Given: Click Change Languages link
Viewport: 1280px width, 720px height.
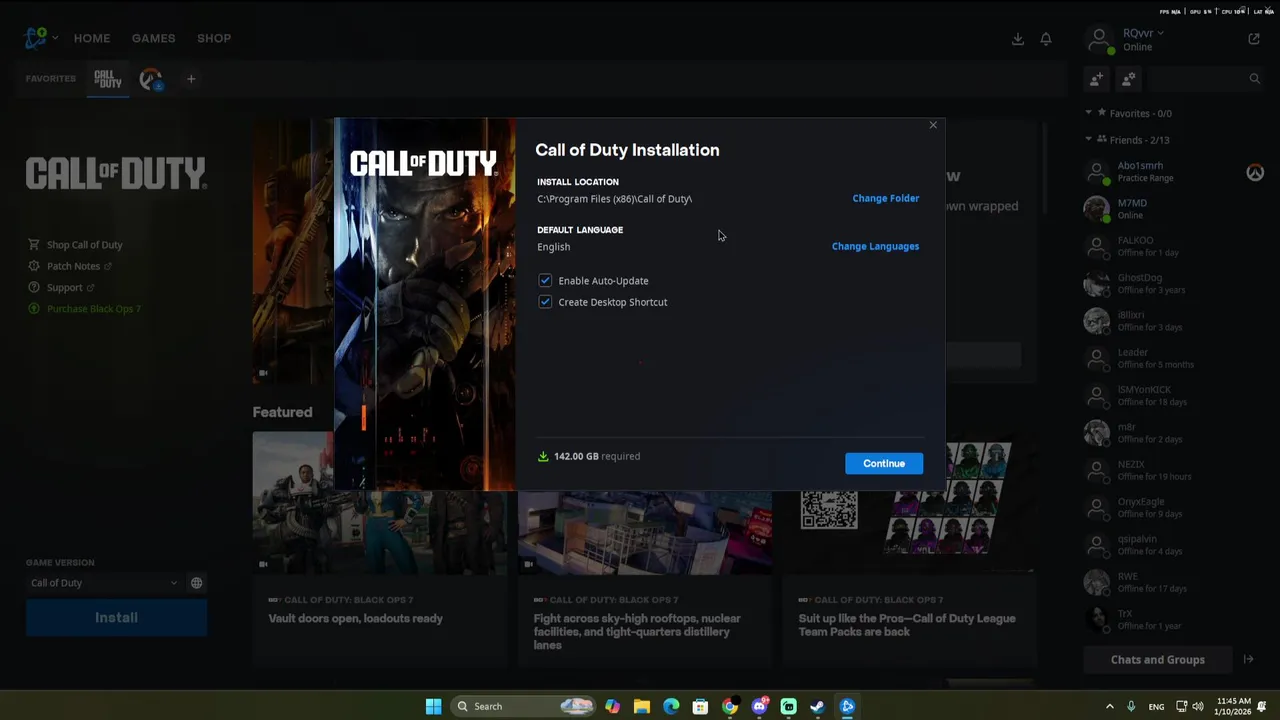Looking at the screenshot, I should click(875, 246).
